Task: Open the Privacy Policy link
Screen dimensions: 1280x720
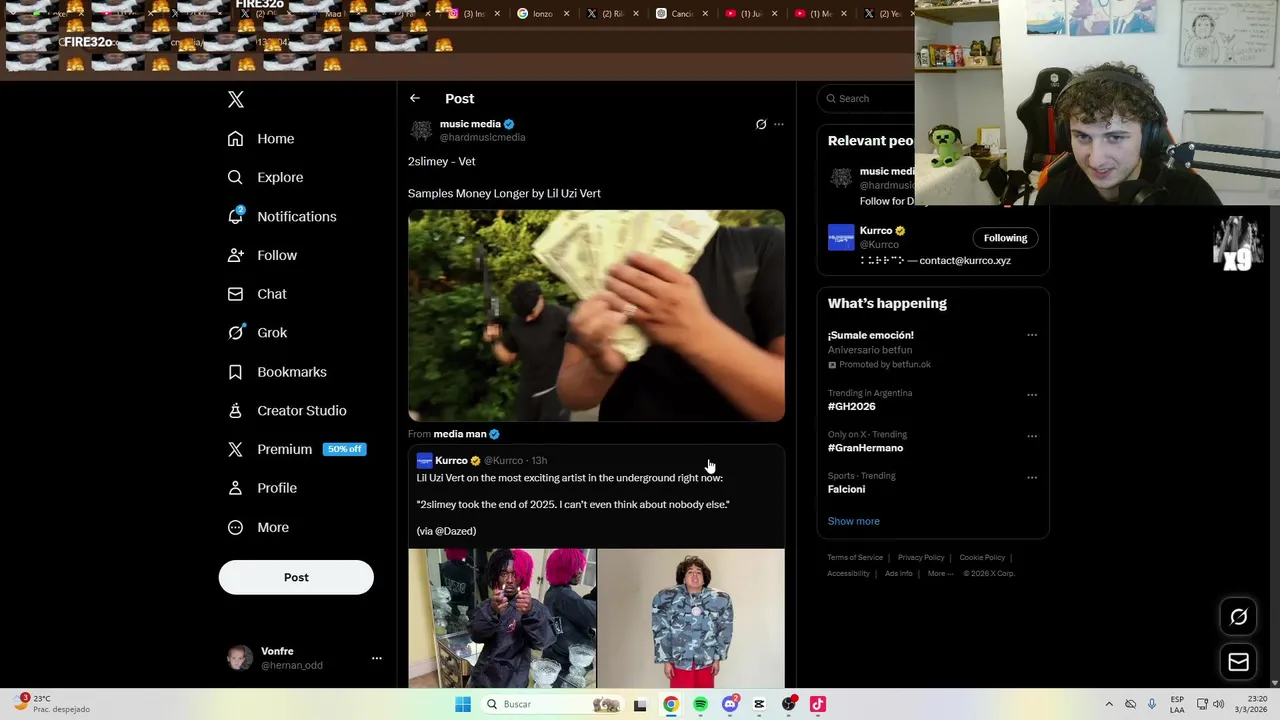Action: pos(921,558)
